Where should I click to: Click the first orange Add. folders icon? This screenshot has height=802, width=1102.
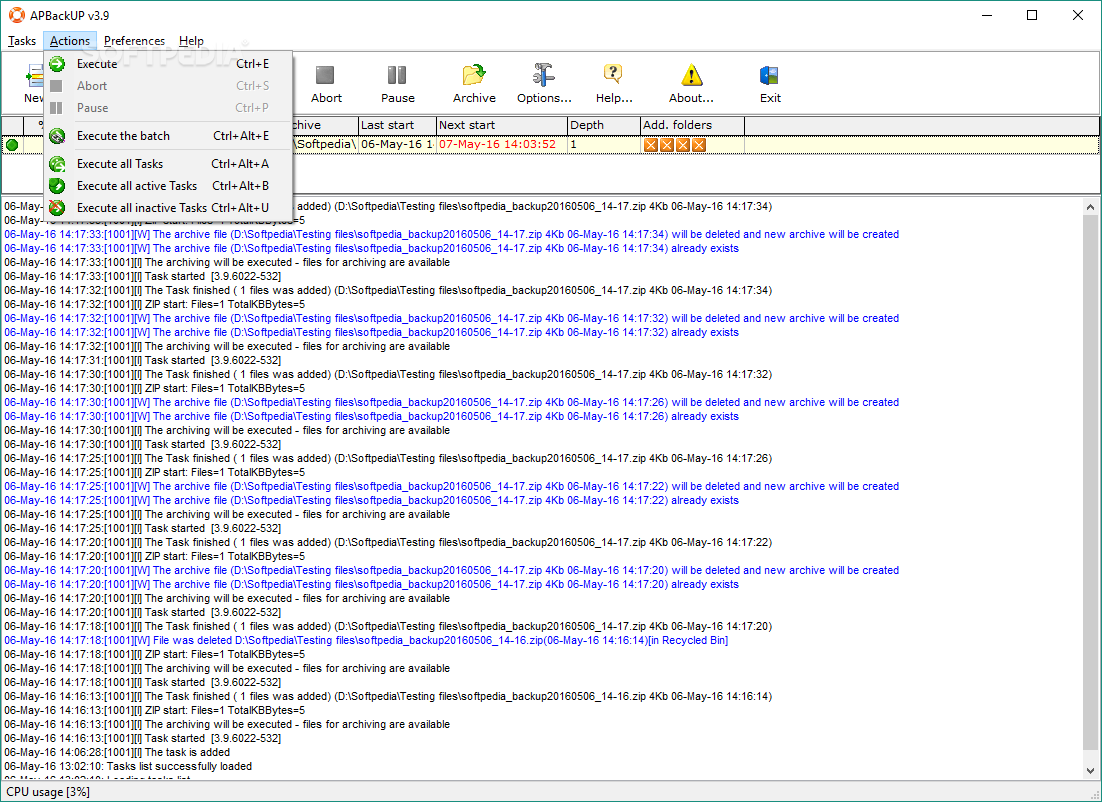pyautogui.click(x=650, y=145)
